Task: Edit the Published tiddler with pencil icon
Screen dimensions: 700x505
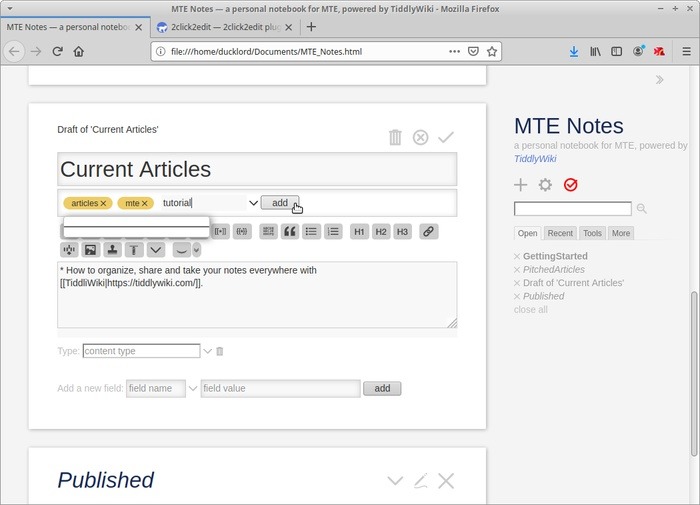Action: coord(421,481)
